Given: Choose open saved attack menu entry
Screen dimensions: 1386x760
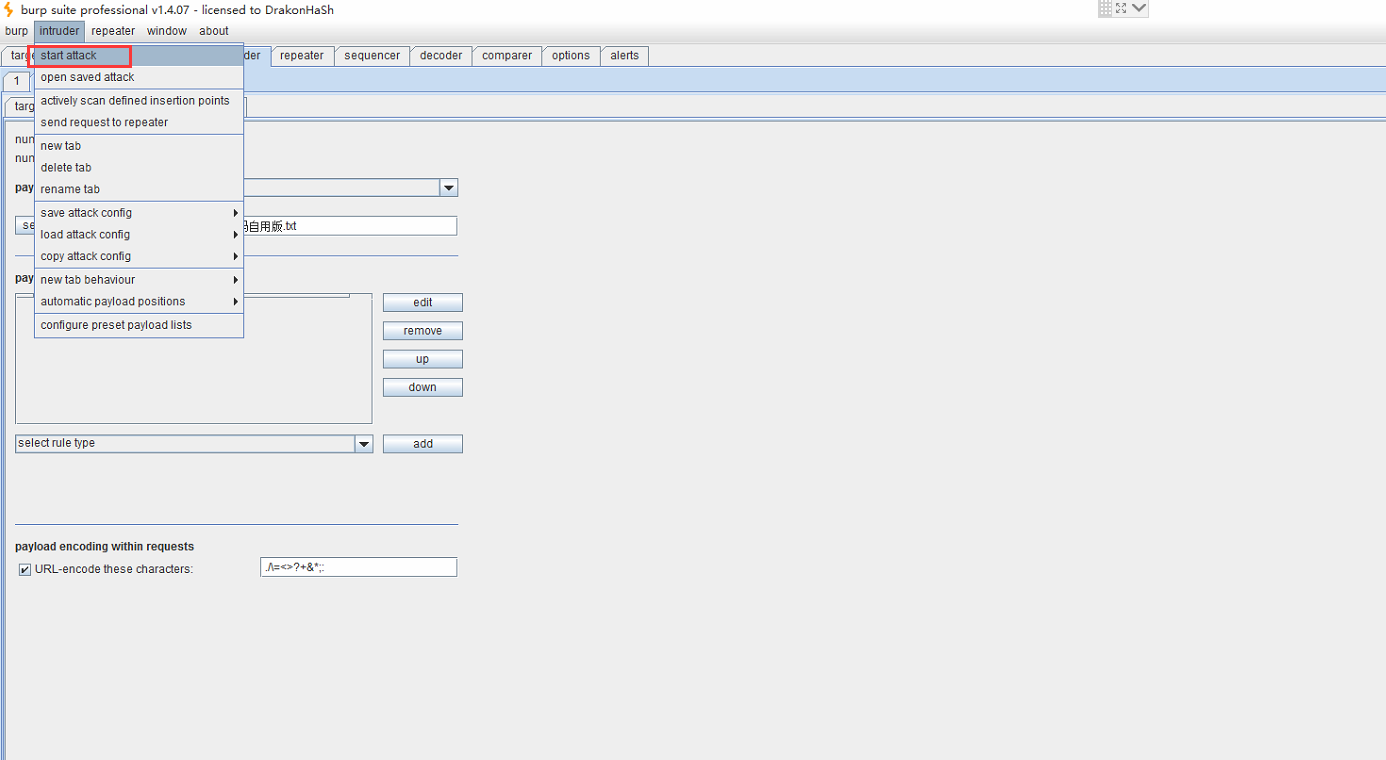Looking at the screenshot, I should [139, 77].
